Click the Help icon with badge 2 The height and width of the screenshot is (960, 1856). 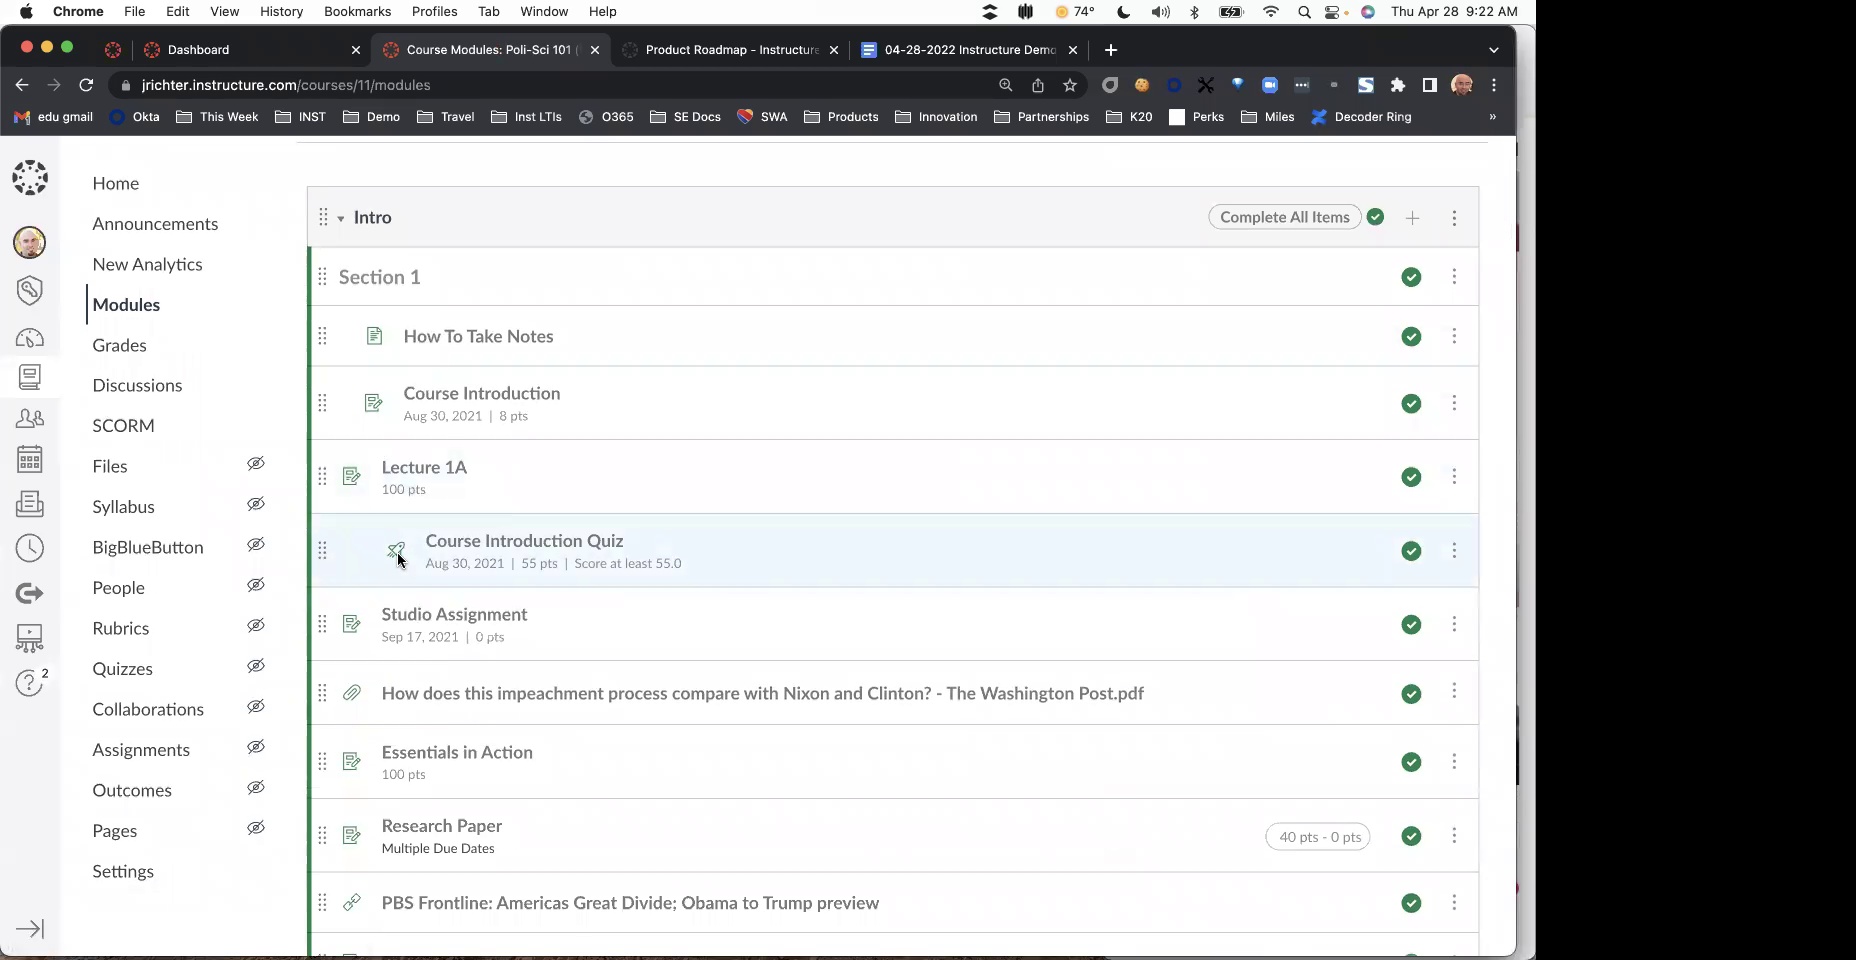[30, 683]
